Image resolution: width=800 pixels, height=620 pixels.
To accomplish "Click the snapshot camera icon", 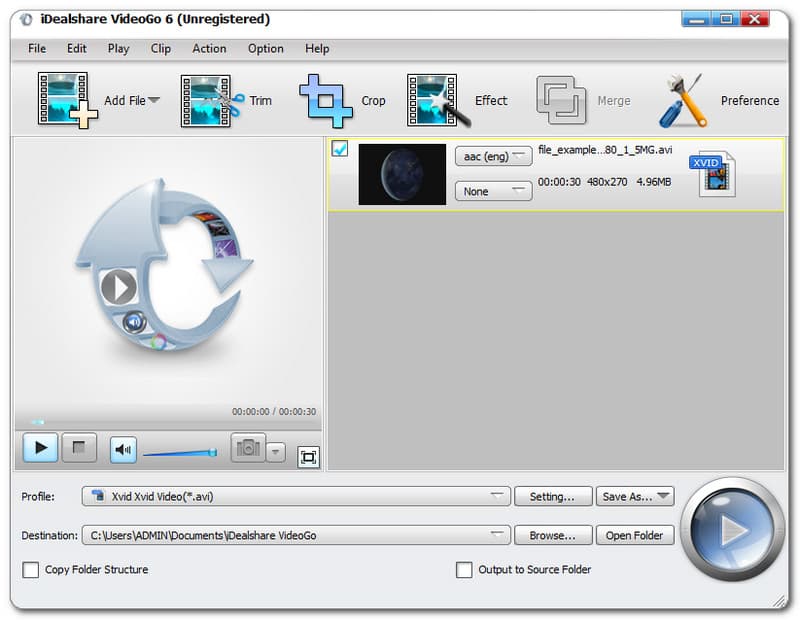I will pos(248,448).
